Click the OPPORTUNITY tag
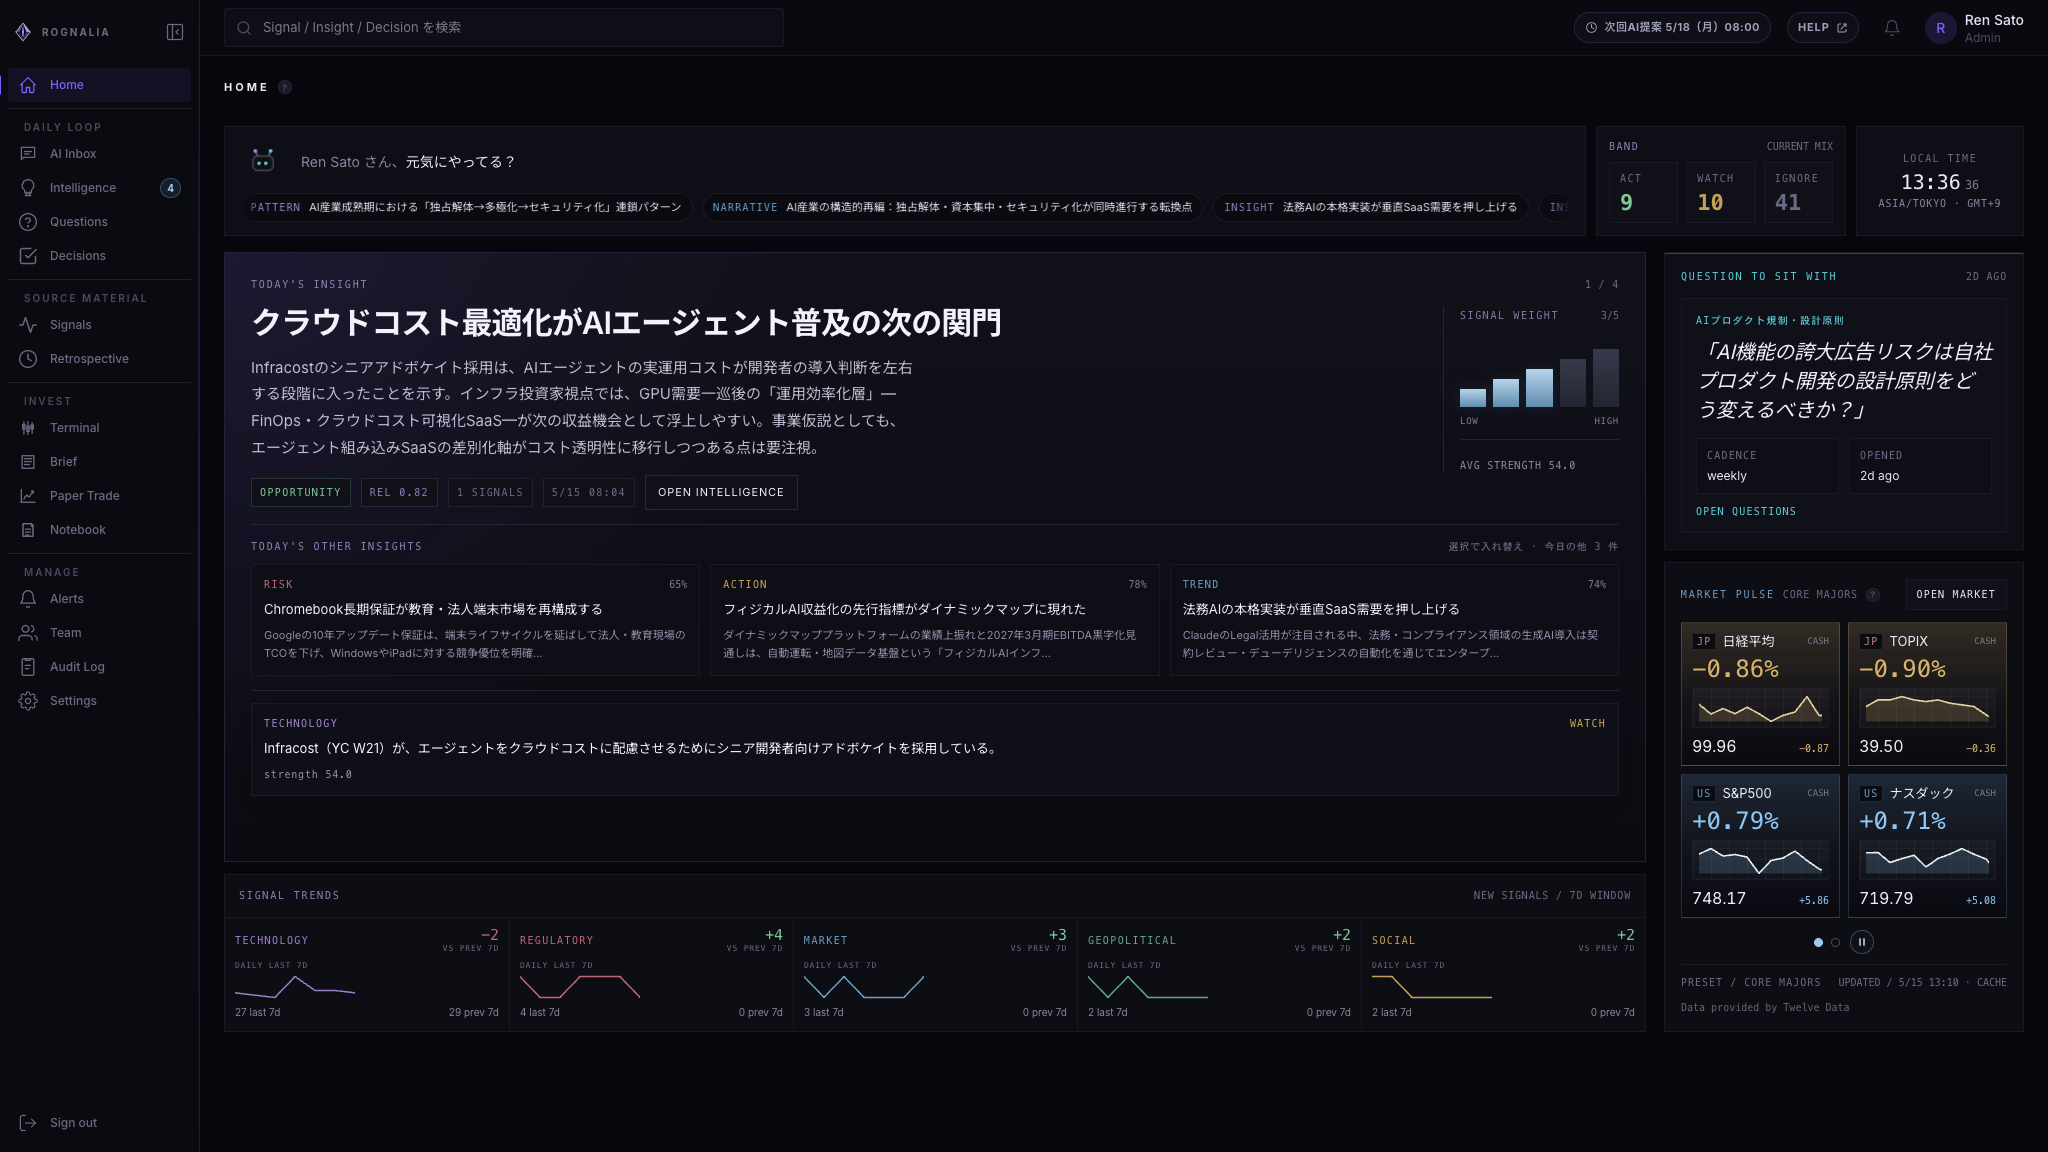Image resolution: width=2048 pixels, height=1152 pixels. [300, 493]
